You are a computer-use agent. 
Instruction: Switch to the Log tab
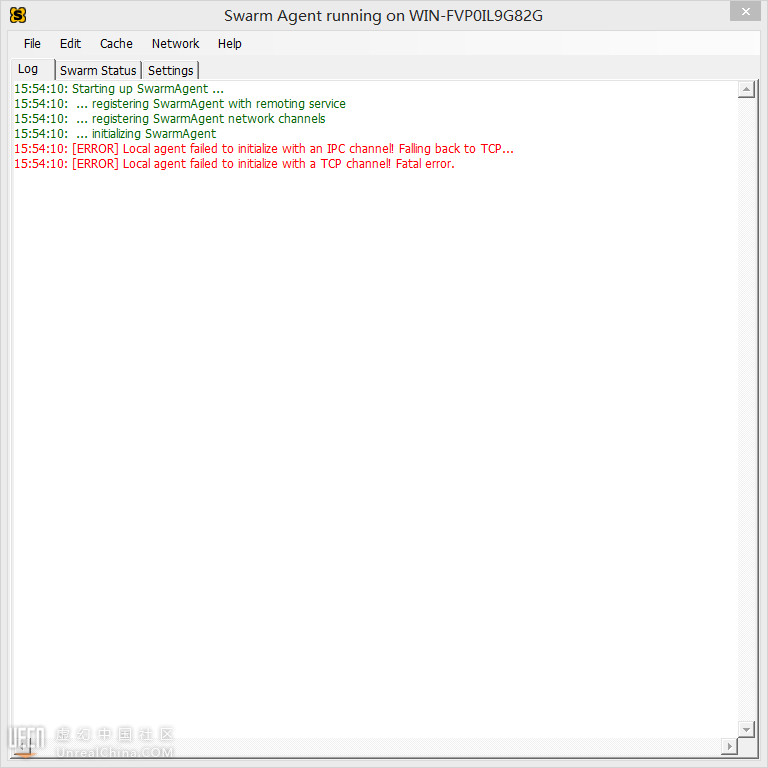point(28,69)
